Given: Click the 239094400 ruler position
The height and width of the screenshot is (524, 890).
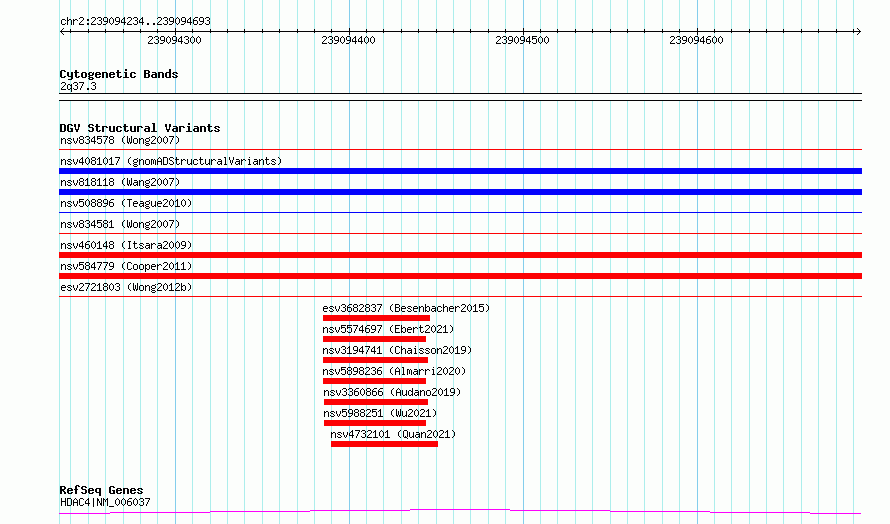Looking at the screenshot, I should 349,40.
